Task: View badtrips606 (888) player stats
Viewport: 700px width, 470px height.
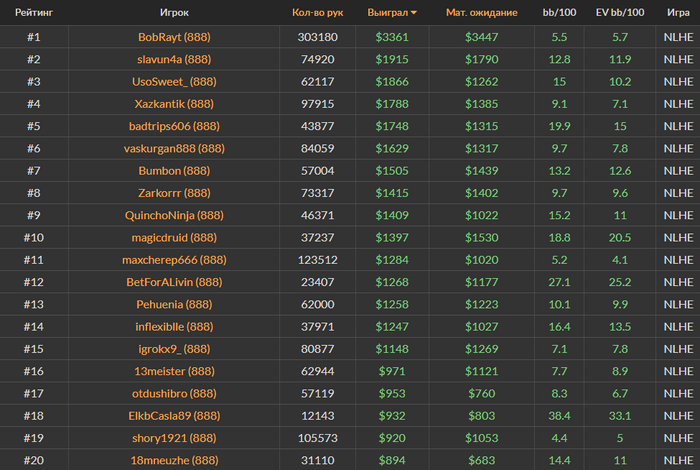Action: pos(174,126)
